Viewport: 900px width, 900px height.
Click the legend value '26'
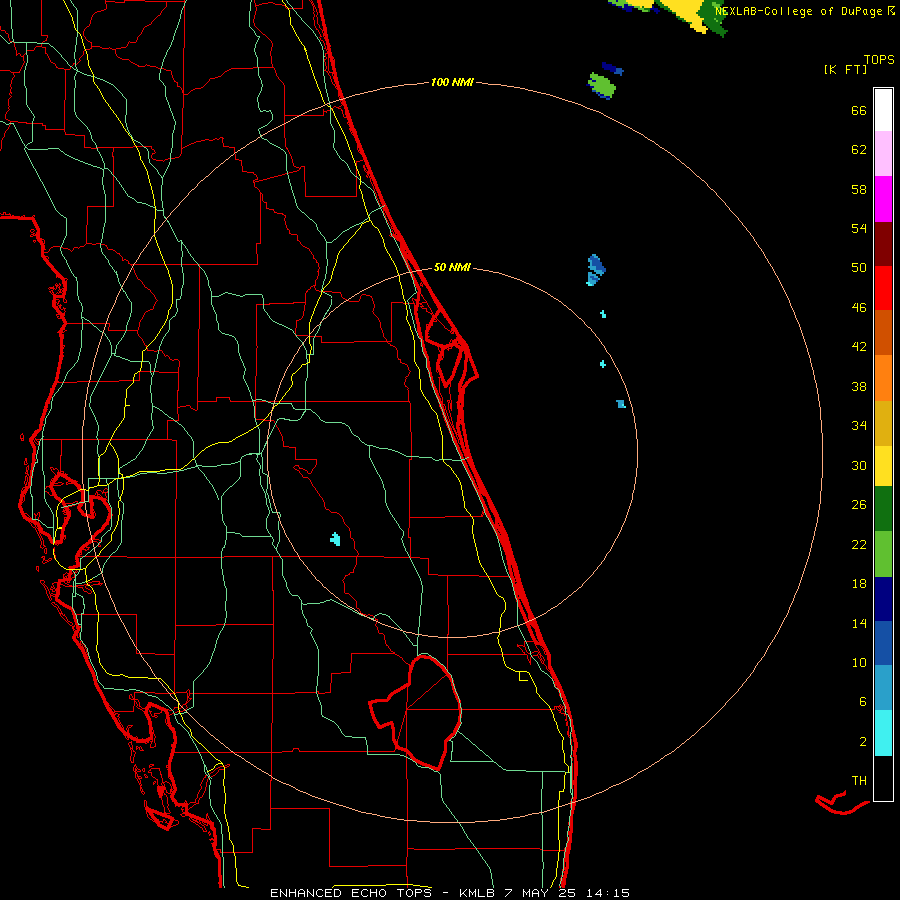coord(859,504)
